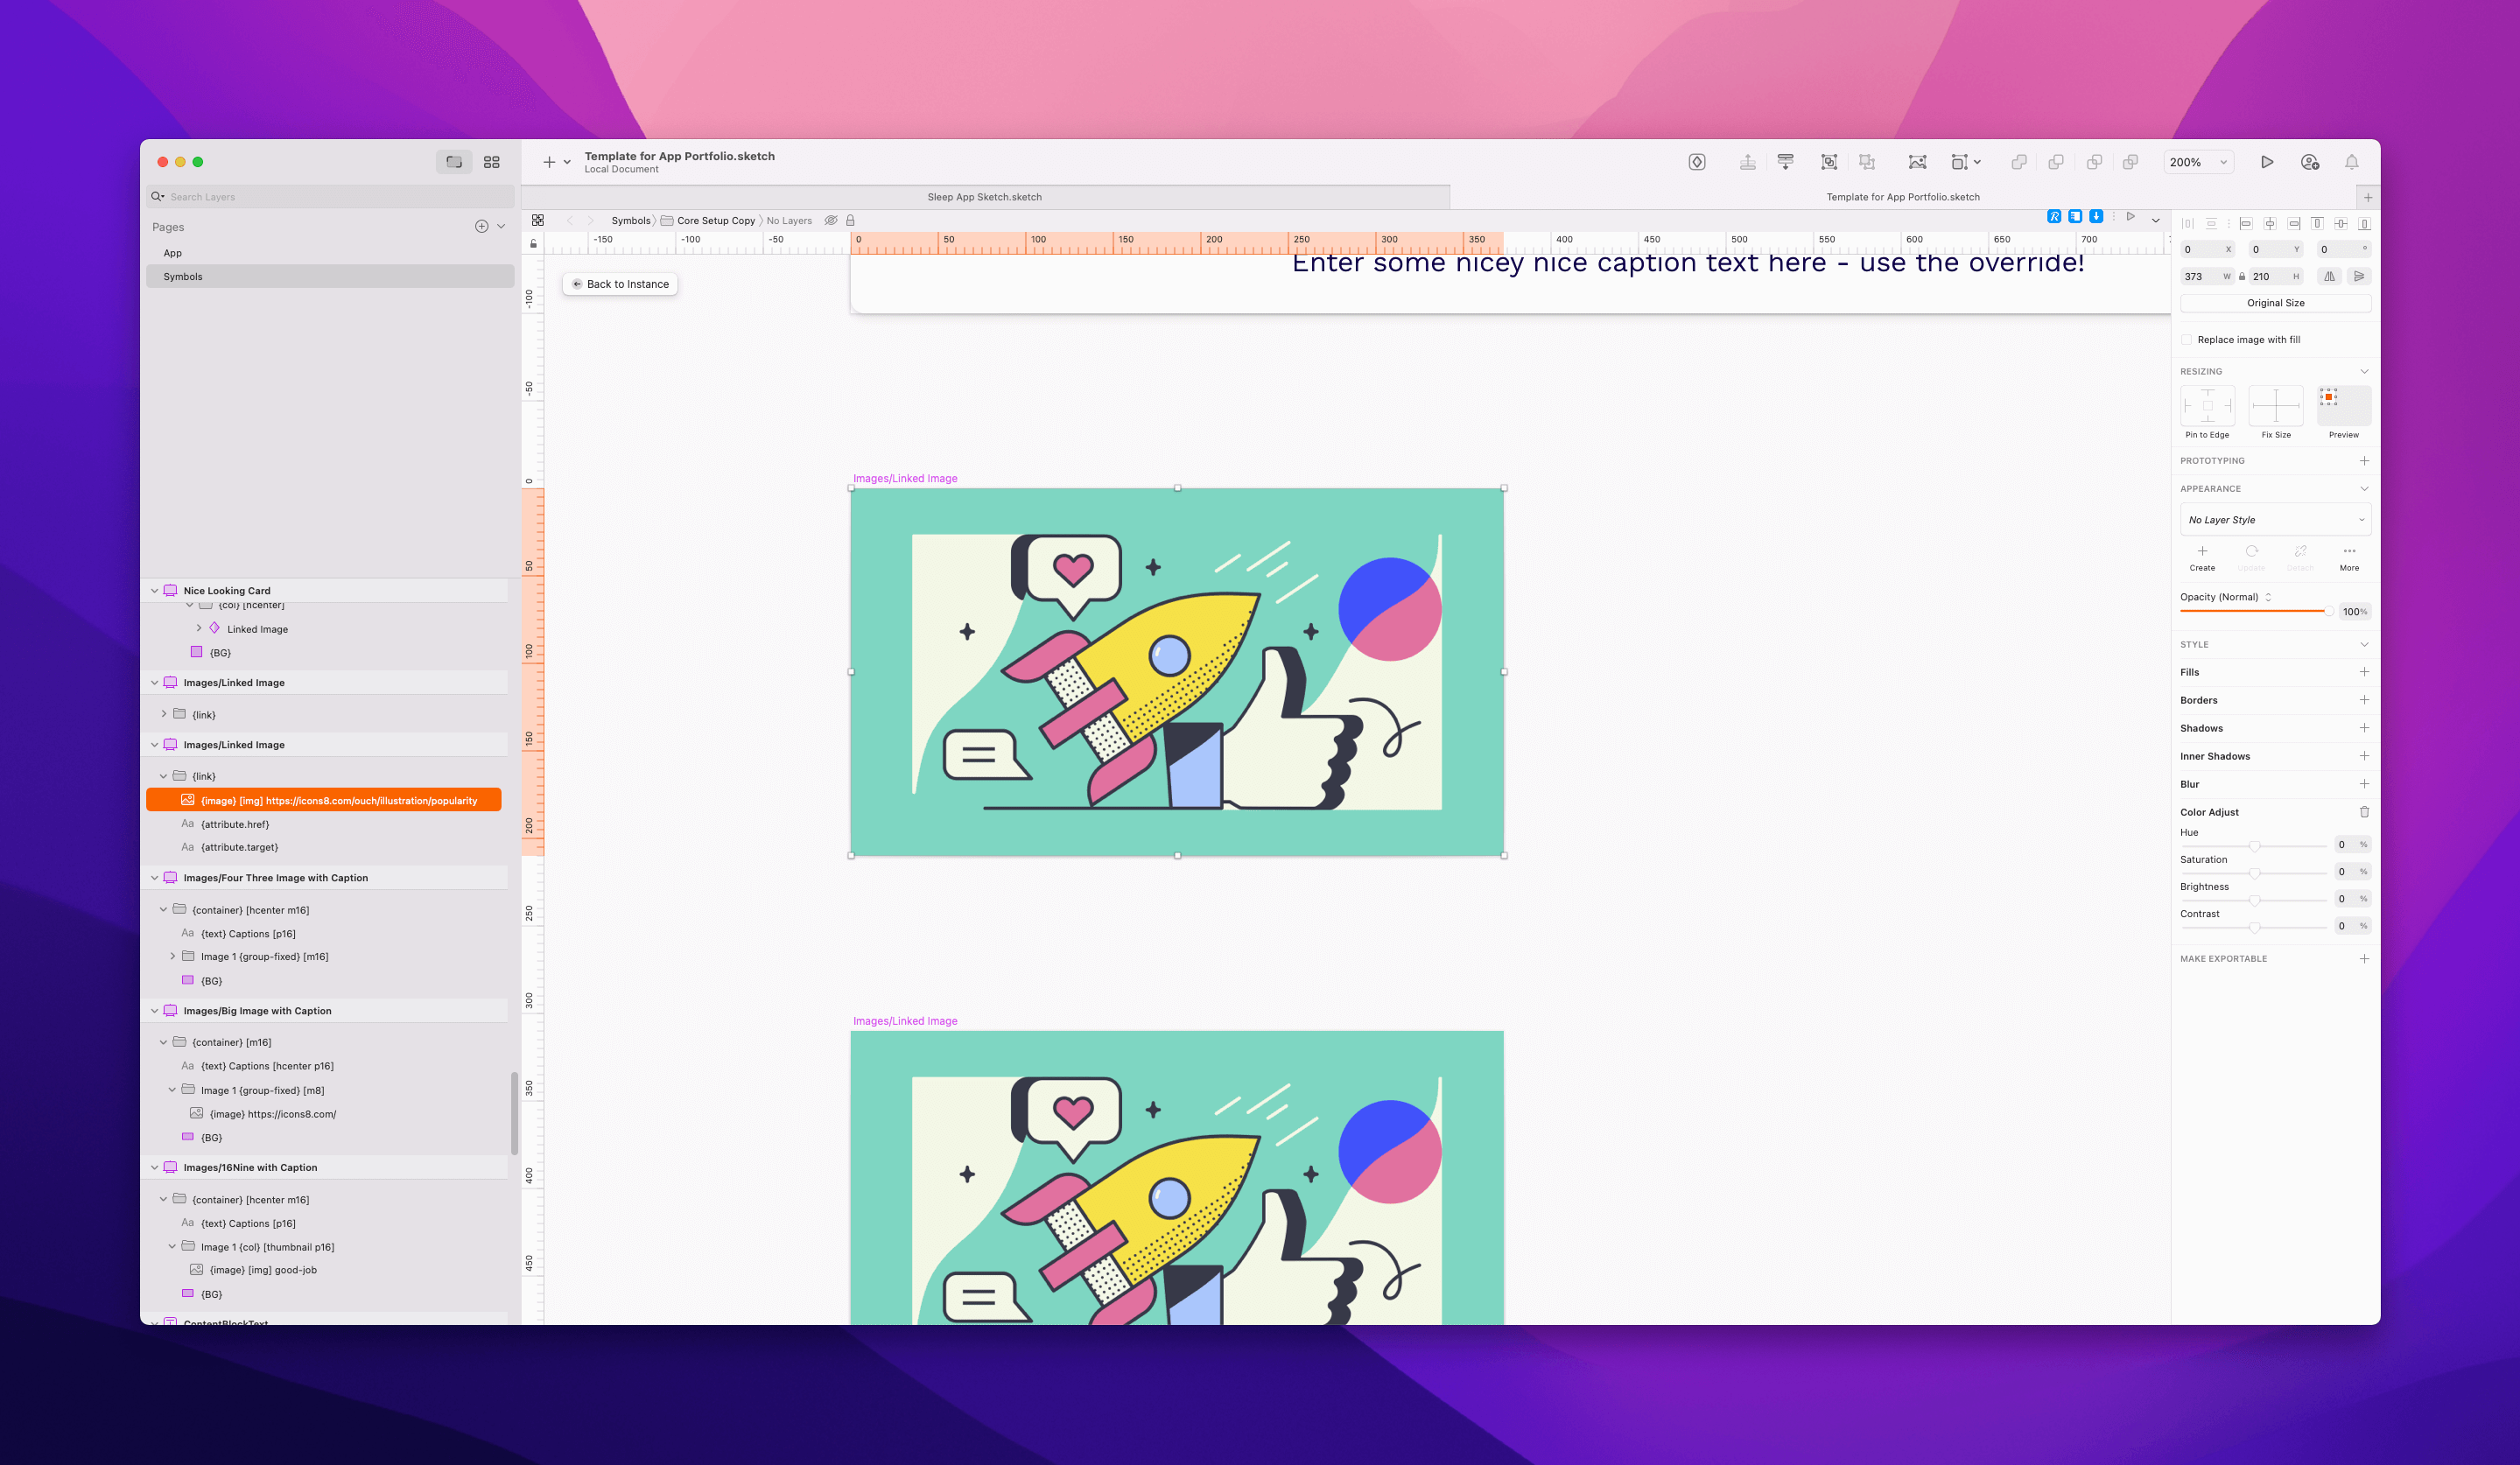Apply the Union boolean operation
2520x1465 pixels.
click(2019, 161)
